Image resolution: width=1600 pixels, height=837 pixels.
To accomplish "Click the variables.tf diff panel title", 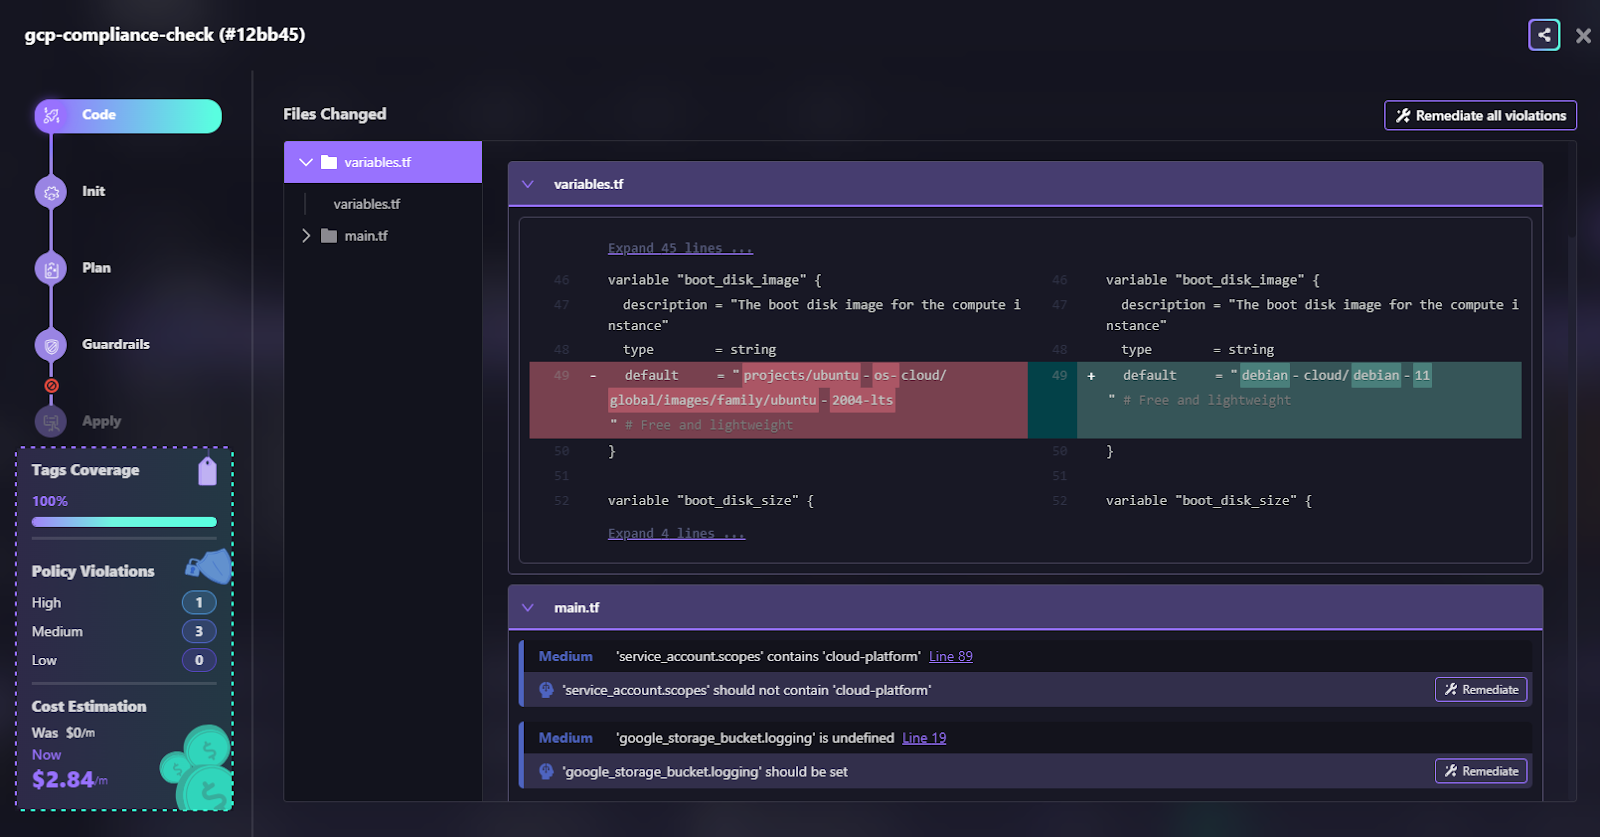I will pyautogui.click(x=589, y=184).
